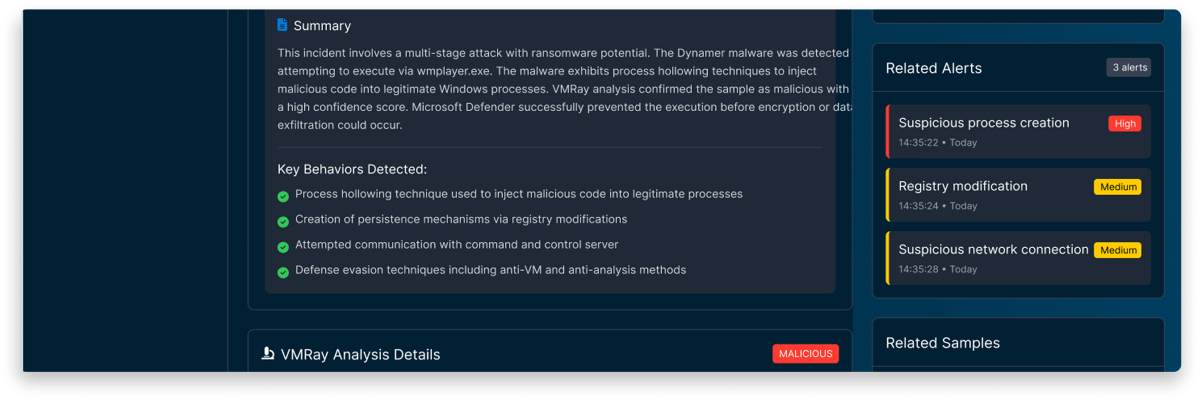1200x400 pixels.
Task: Click the green check beside Attempted communication
Action: 283,246
